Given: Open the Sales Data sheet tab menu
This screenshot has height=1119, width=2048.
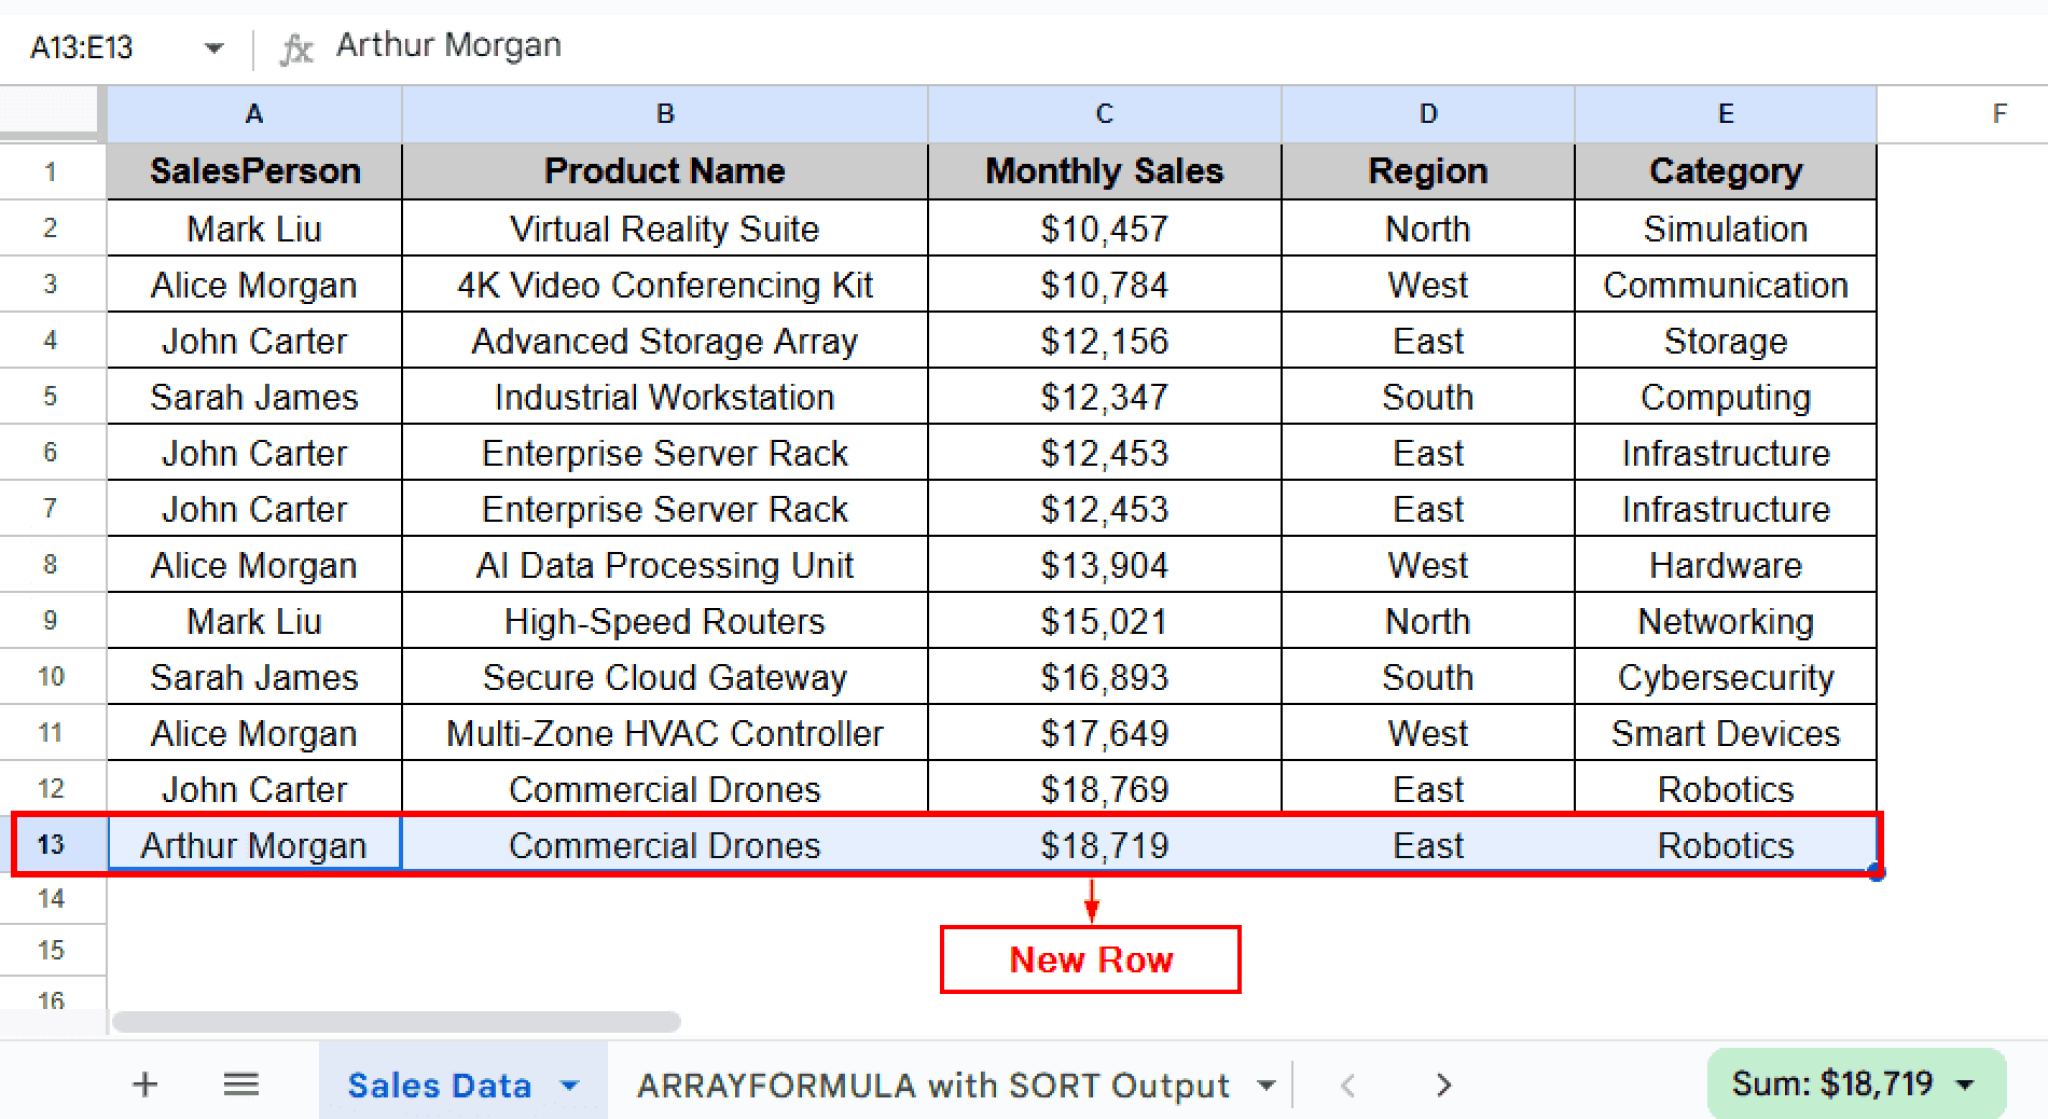Looking at the screenshot, I should point(570,1084).
